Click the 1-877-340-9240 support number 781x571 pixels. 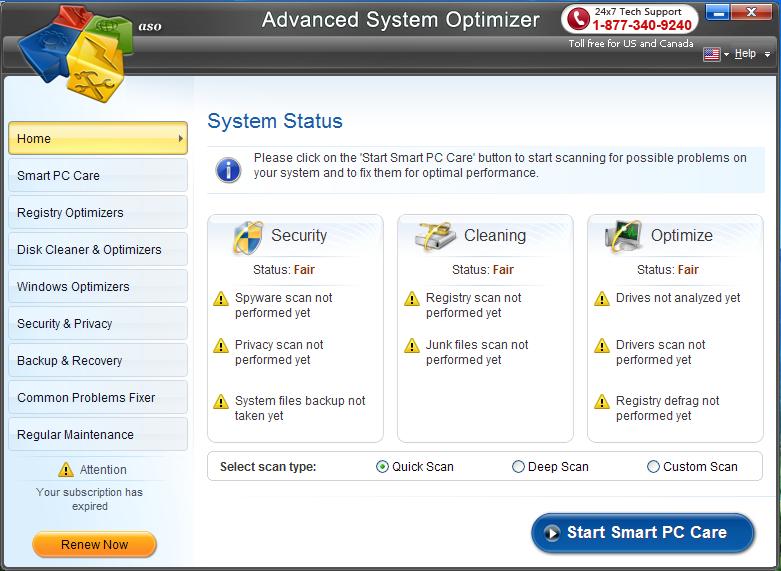(642, 25)
